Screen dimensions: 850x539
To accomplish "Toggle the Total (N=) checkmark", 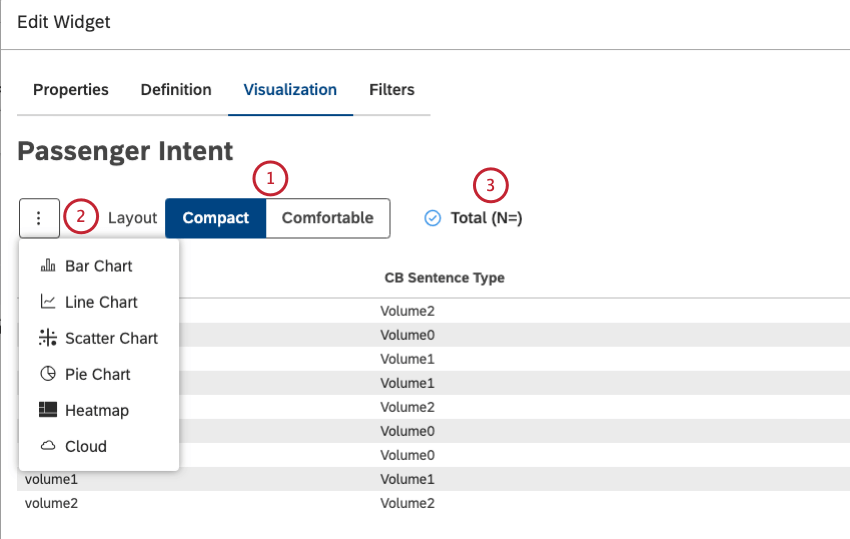I will point(433,218).
